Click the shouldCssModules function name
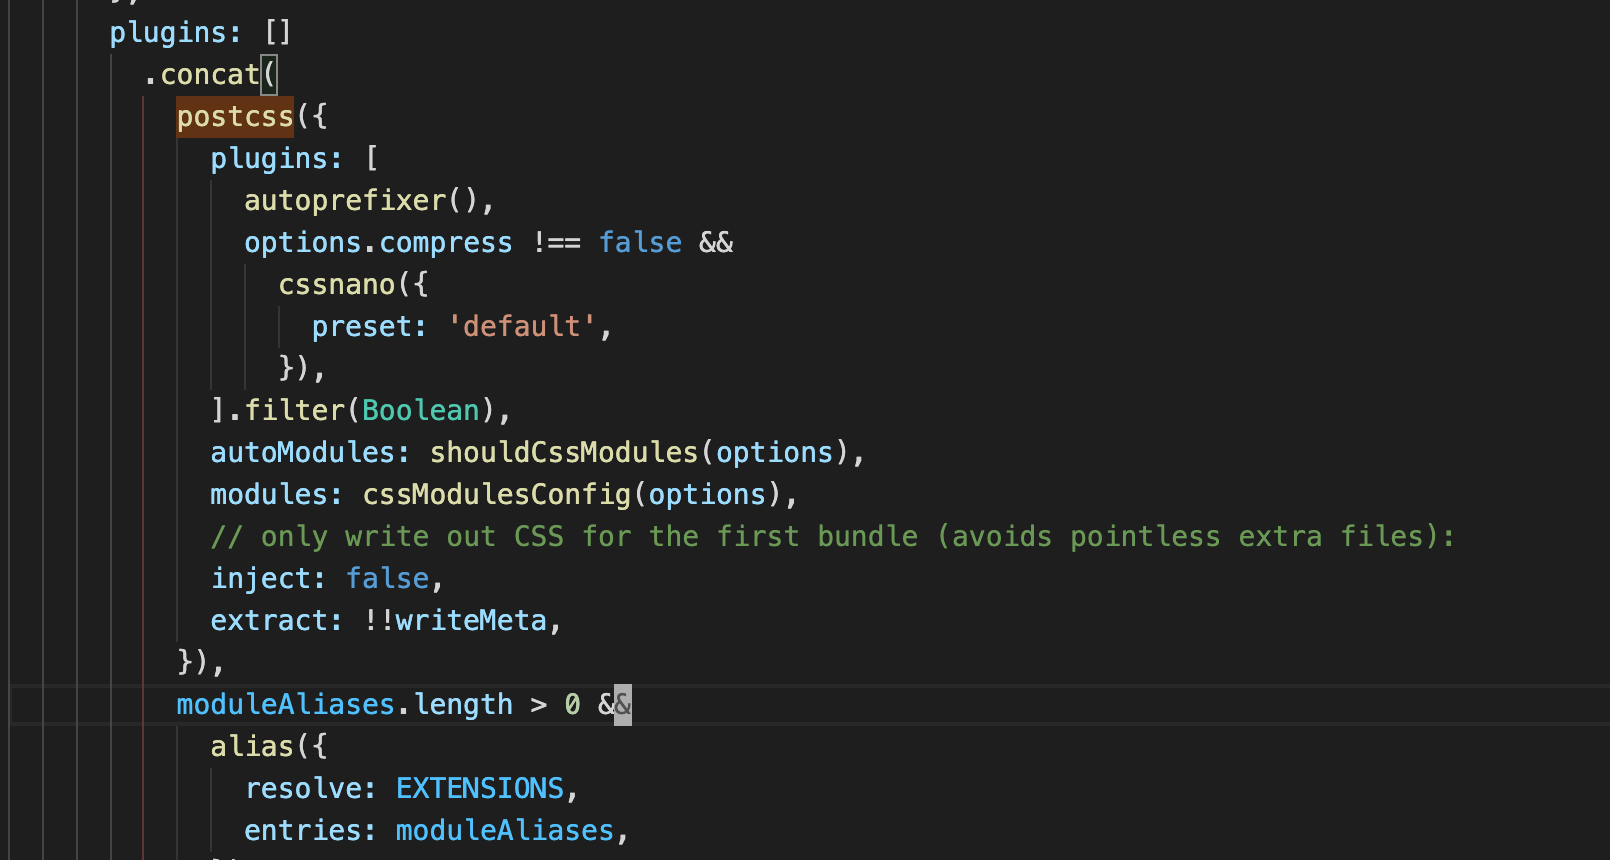1610x860 pixels. click(x=564, y=453)
